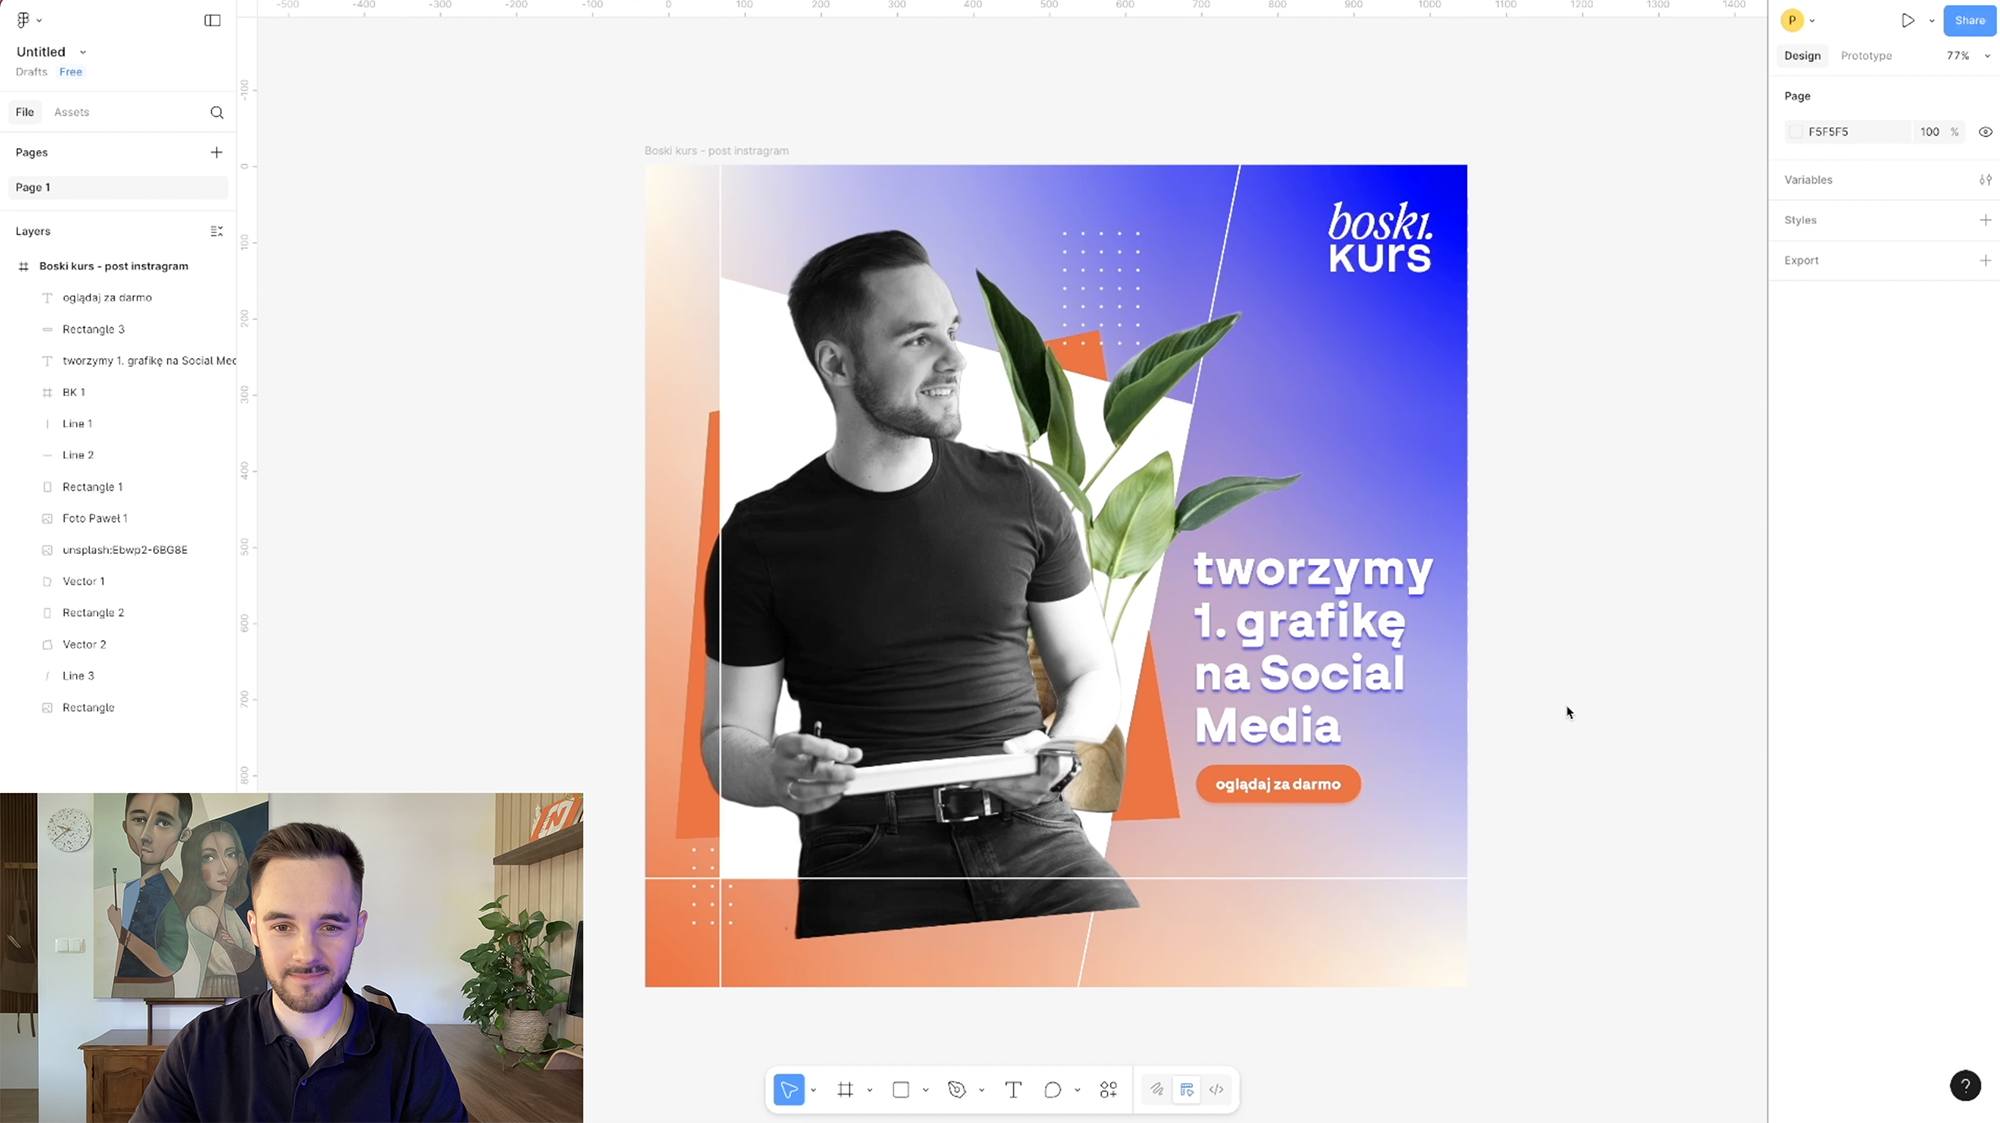This screenshot has height=1123, width=2000.
Task: Select the Rectangle shape tool
Action: pos(901,1090)
